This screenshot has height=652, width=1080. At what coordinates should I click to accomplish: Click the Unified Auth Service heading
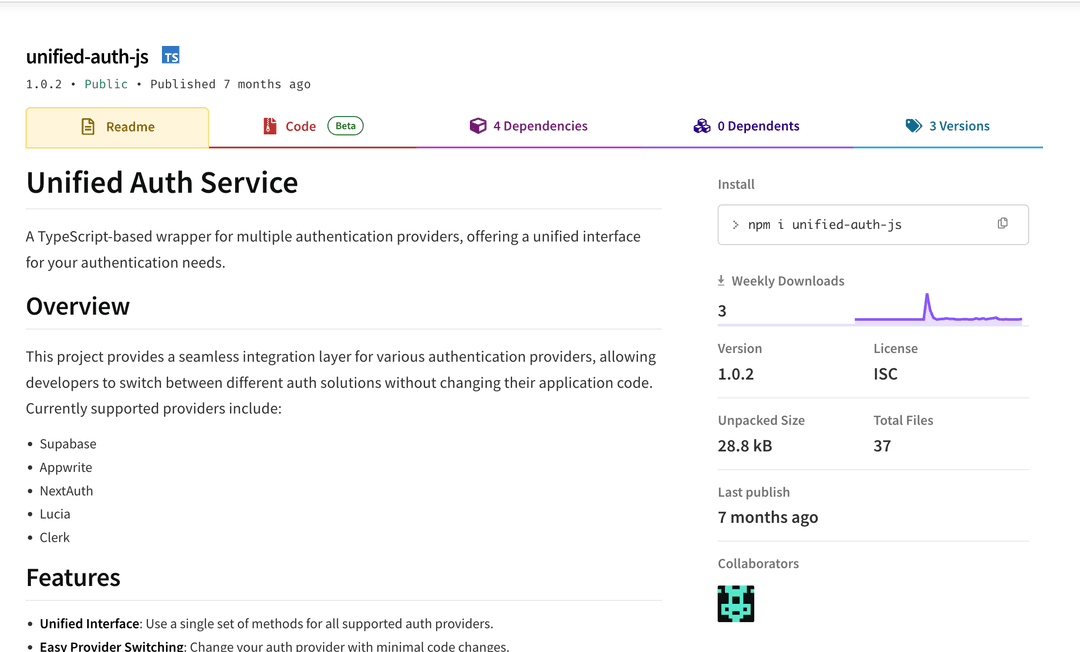coord(162,183)
